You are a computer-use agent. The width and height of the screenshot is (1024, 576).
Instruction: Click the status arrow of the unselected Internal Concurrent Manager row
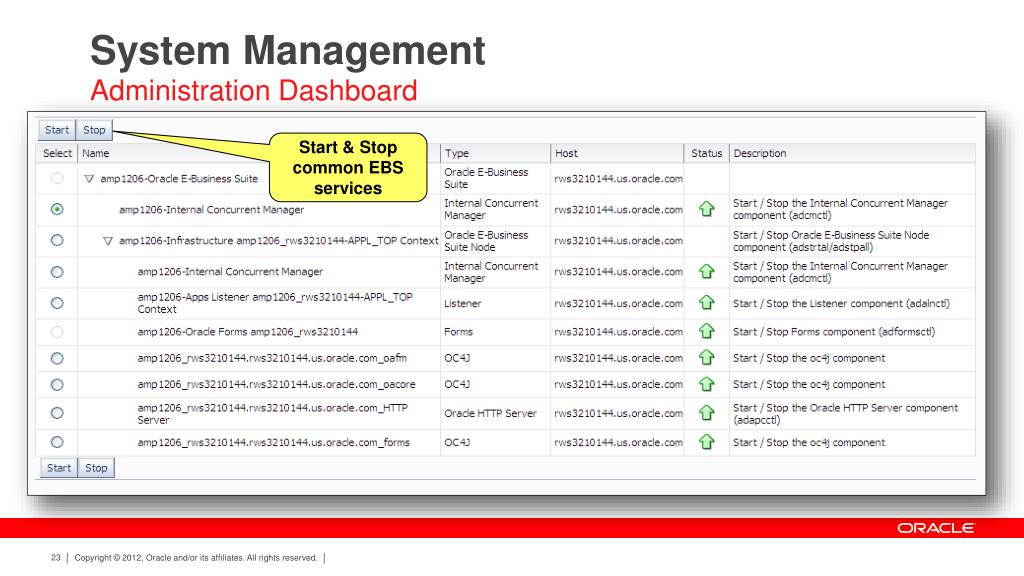coord(706,272)
